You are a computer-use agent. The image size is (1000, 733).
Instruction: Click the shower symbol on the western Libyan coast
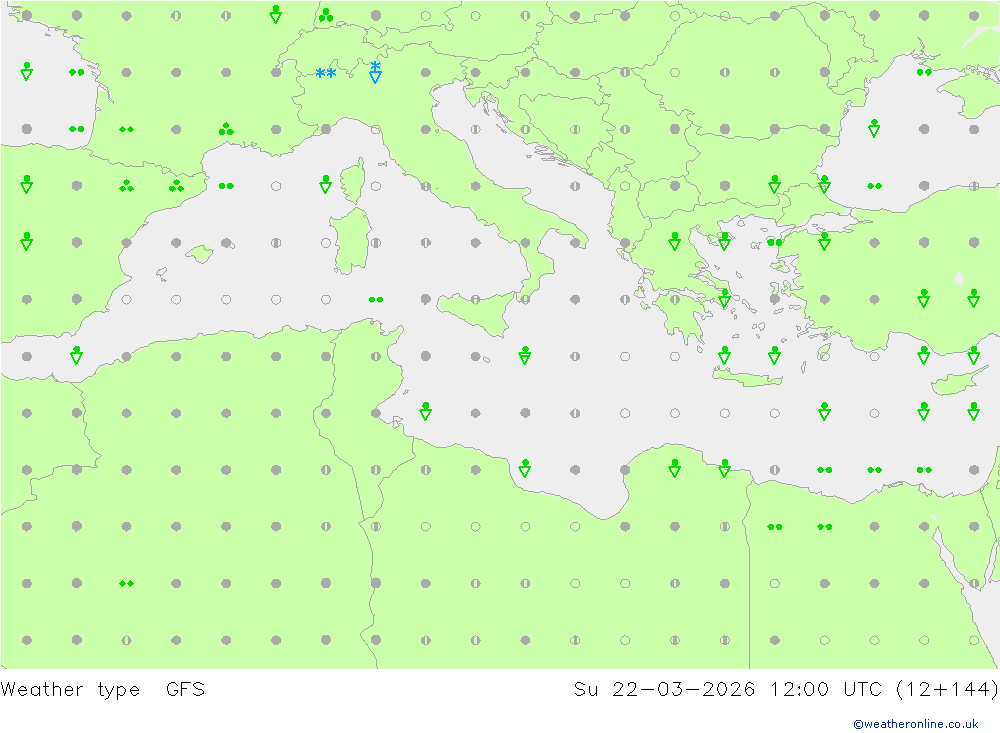525,468
